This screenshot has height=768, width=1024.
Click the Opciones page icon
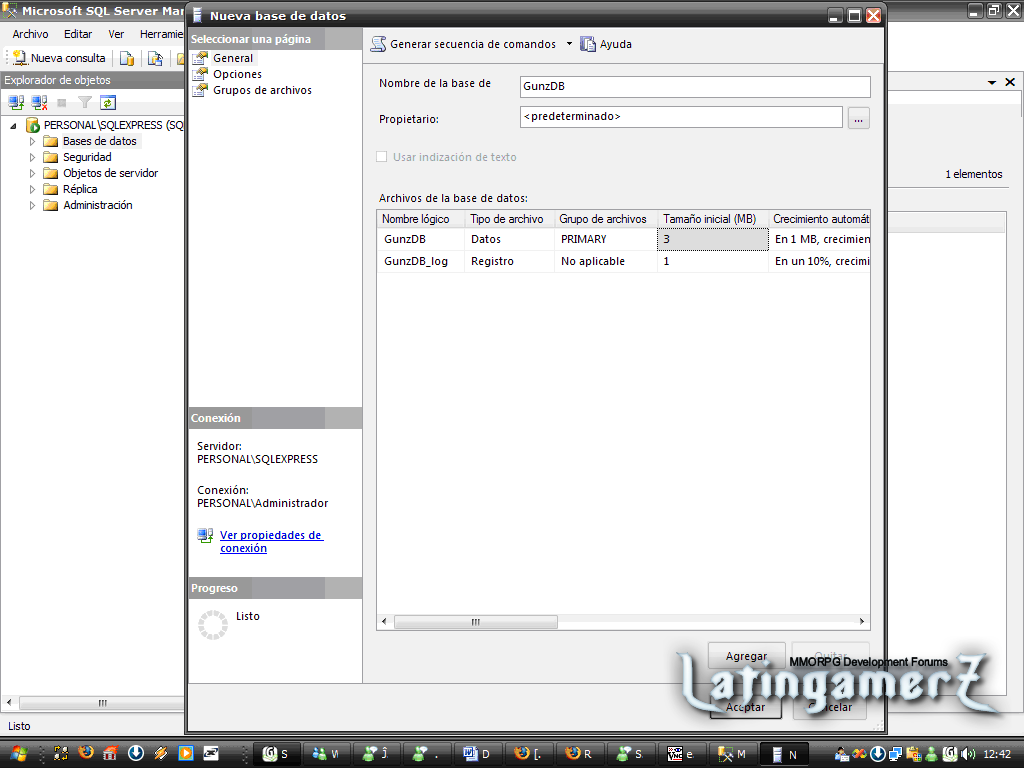pos(200,74)
